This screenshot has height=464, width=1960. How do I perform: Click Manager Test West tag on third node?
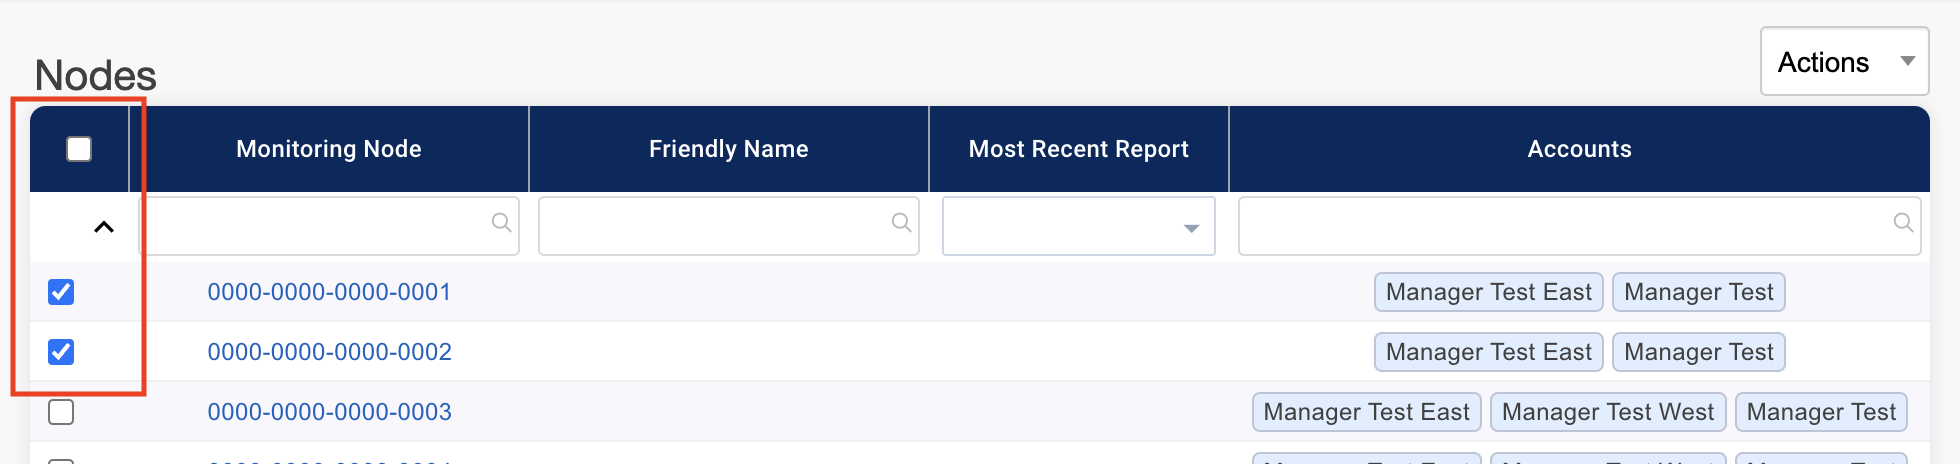(x=1607, y=412)
